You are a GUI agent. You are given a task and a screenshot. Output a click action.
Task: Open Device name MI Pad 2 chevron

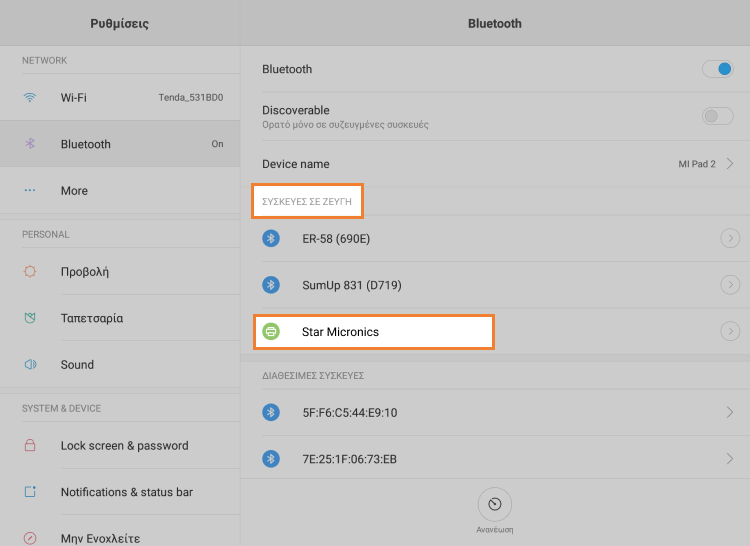(730, 163)
